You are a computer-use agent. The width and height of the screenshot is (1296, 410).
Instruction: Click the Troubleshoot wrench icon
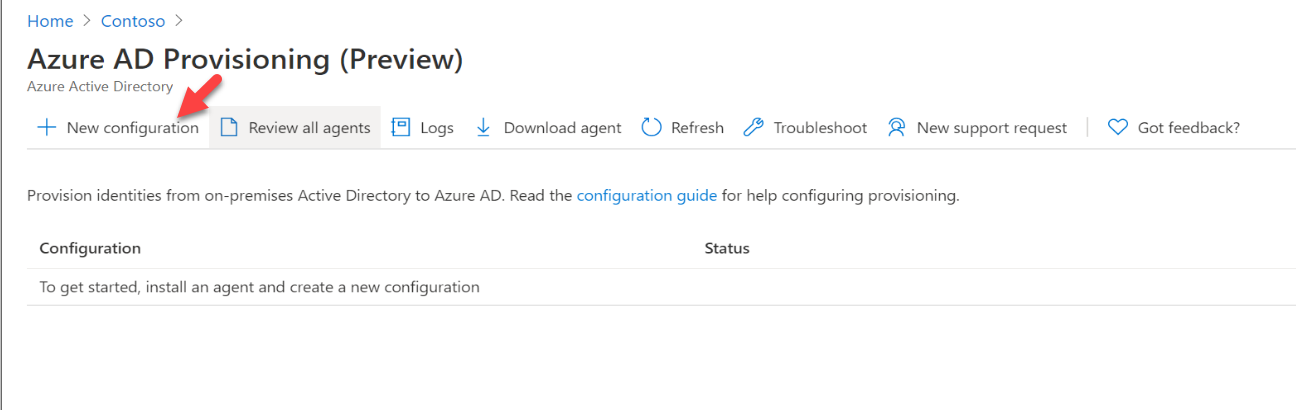coord(754,128)
